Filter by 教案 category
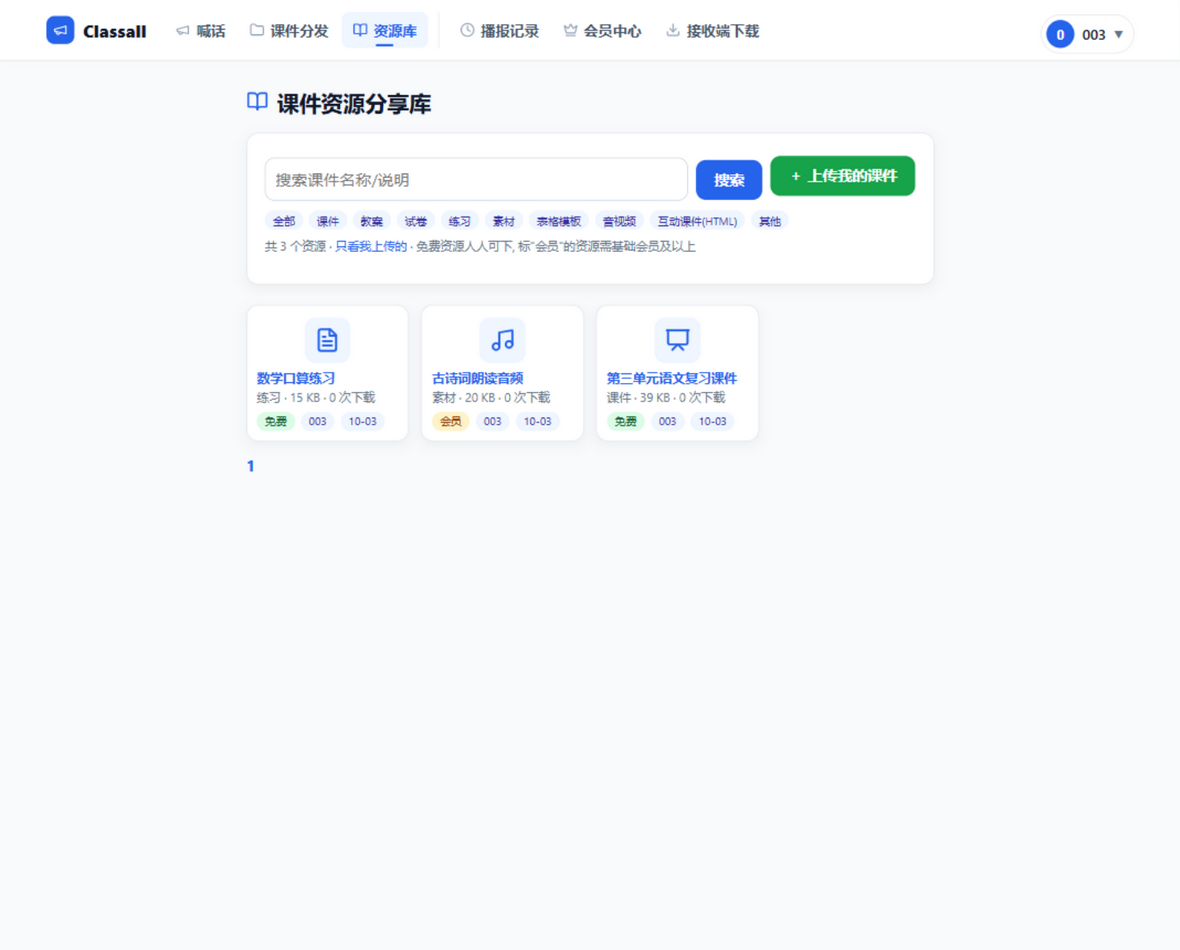Screen dimensions: 1180x950 click(371, 221)
